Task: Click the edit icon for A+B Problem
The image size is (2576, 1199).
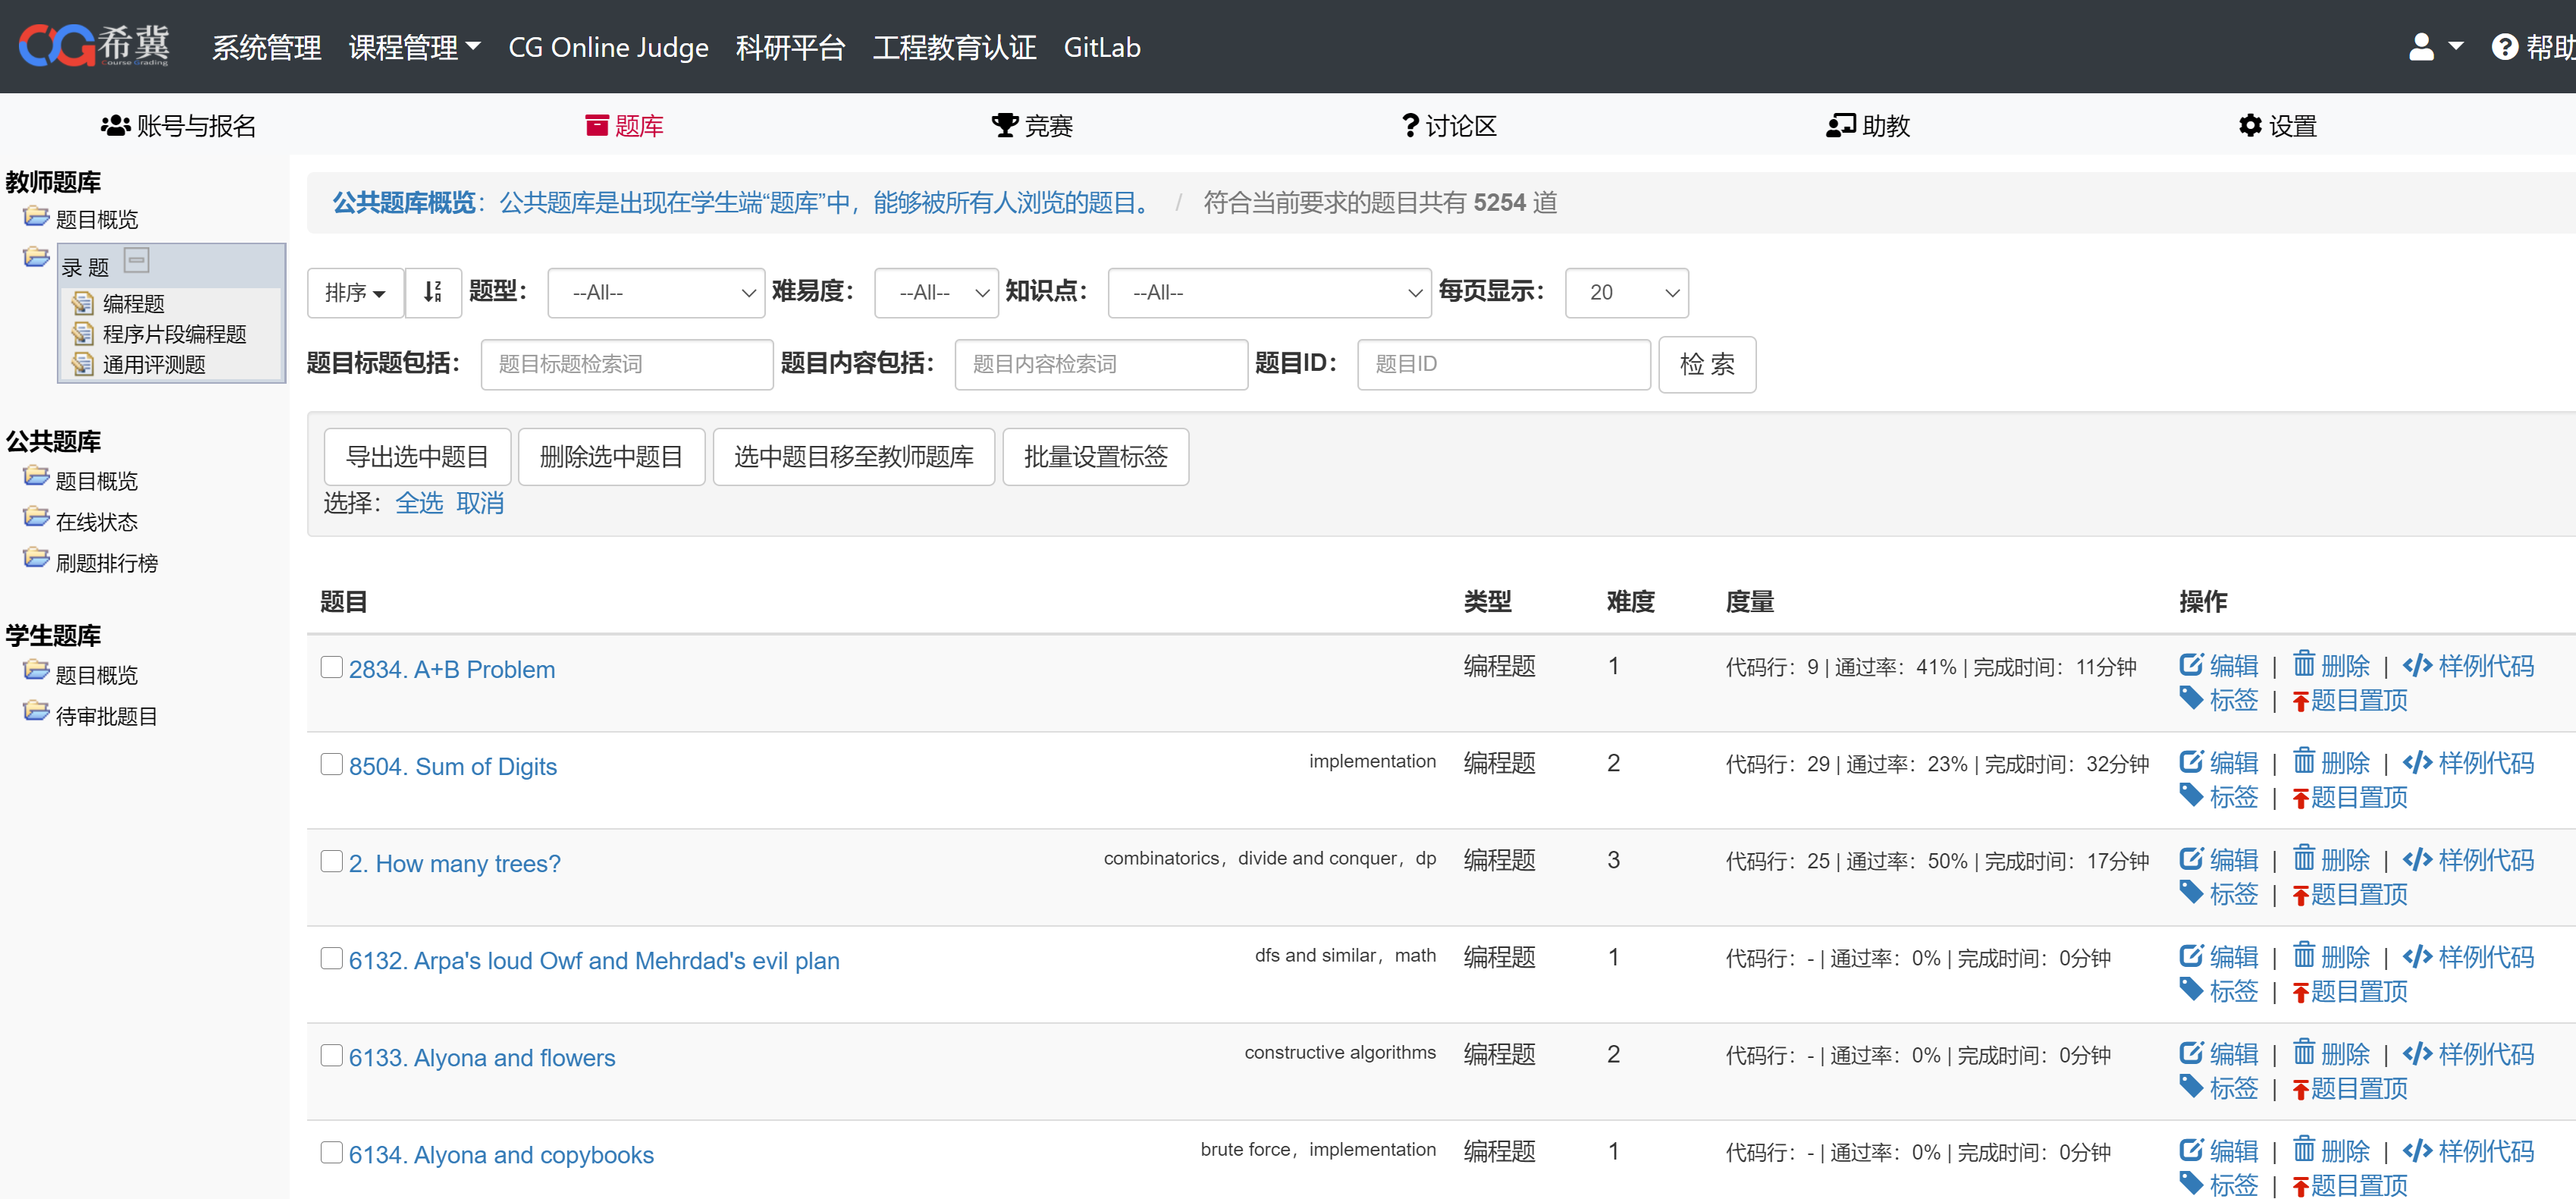Action: [2191, 665]
